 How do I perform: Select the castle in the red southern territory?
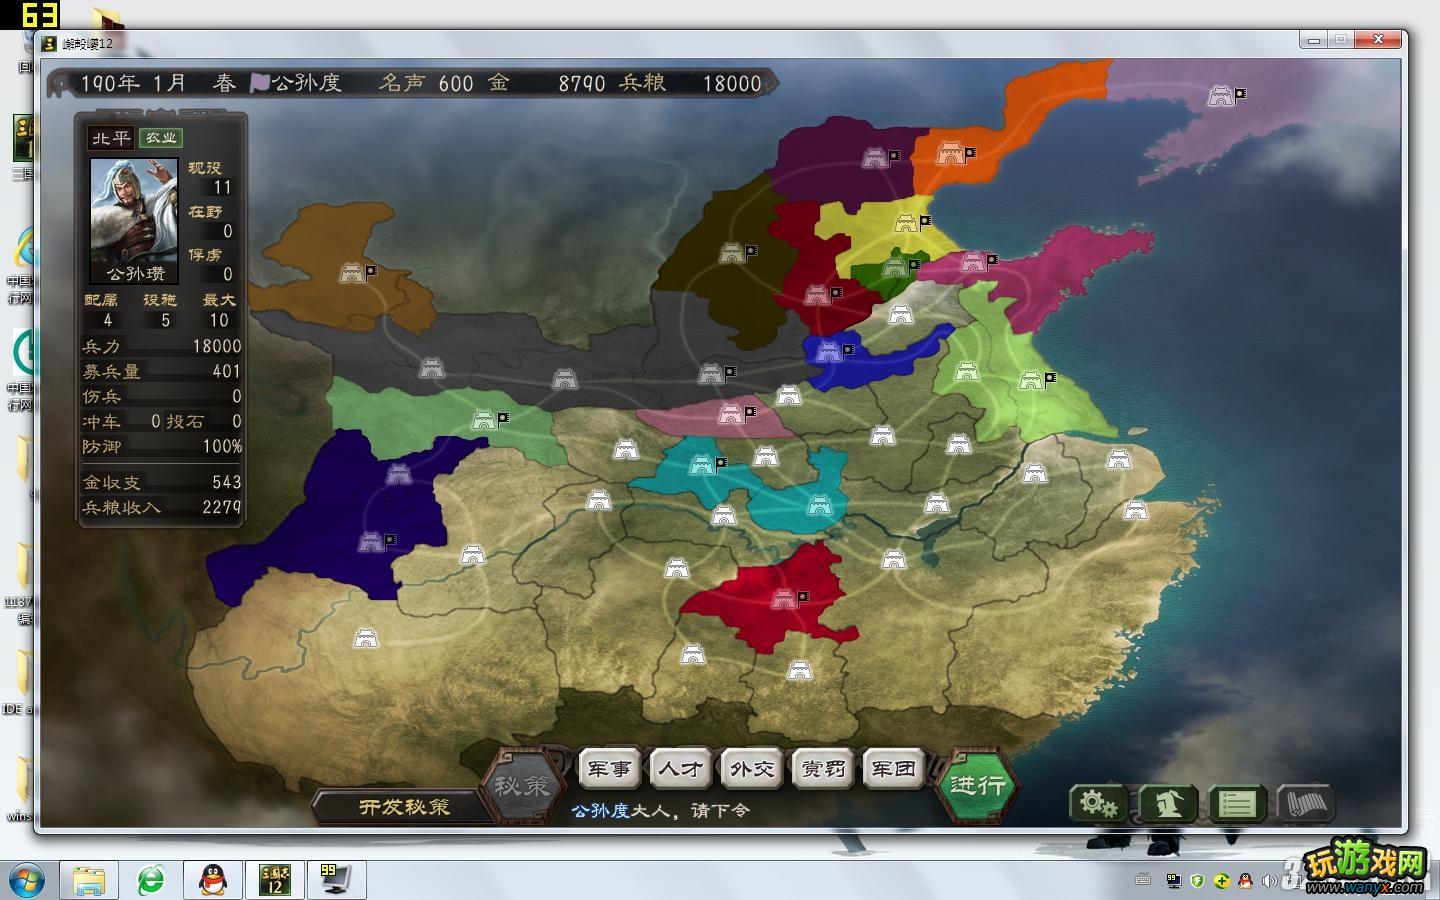783,598
